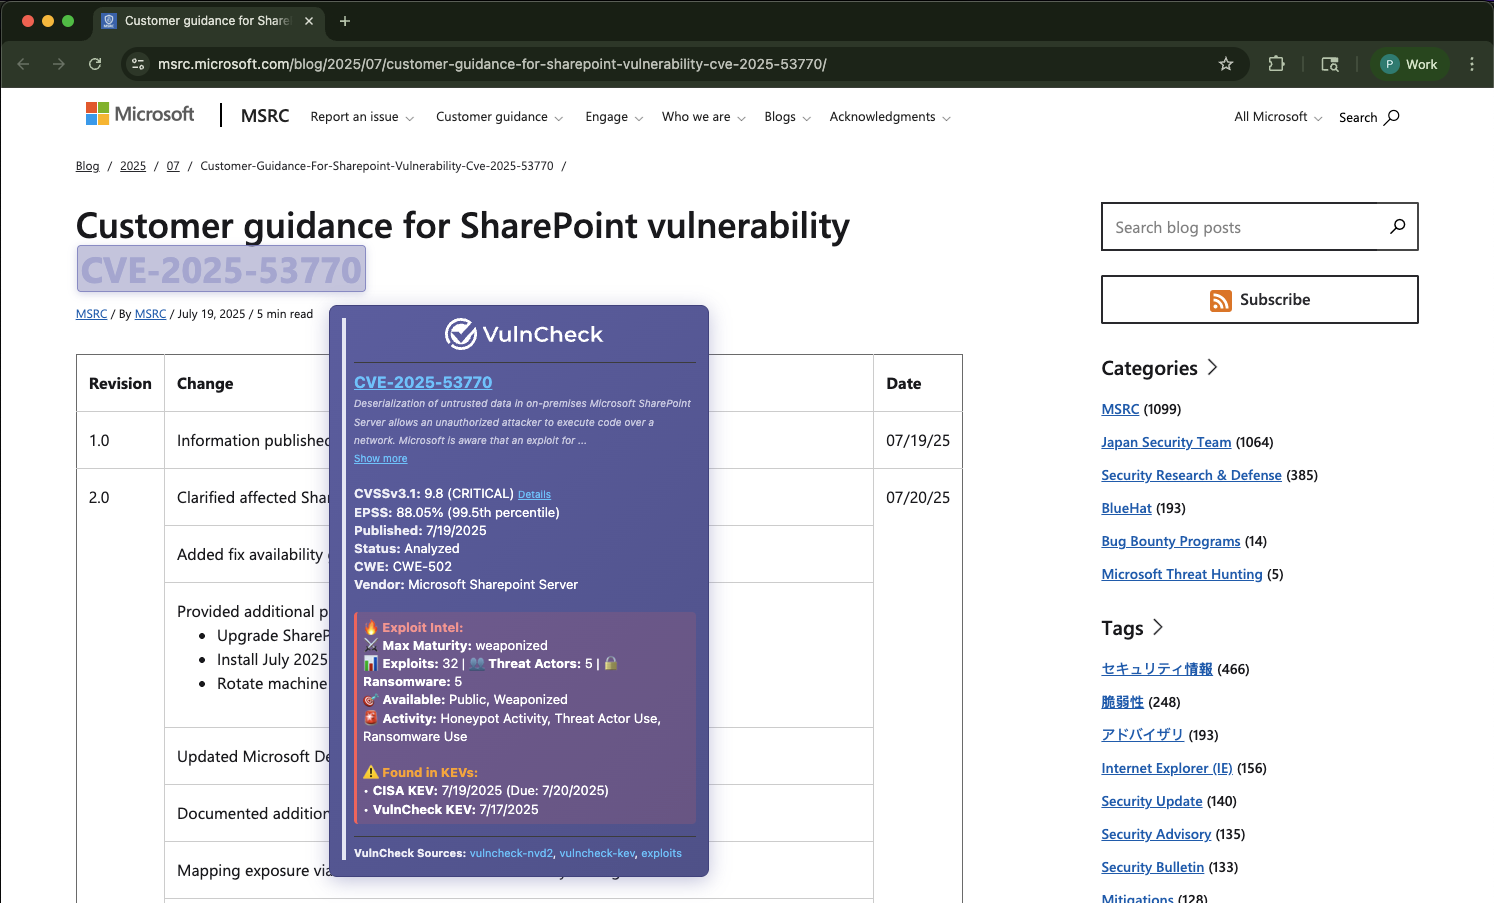The width and height of the screenshot is (1494, 903).
Task: Click the Search blog posts field
Action: click(1240, 227)
